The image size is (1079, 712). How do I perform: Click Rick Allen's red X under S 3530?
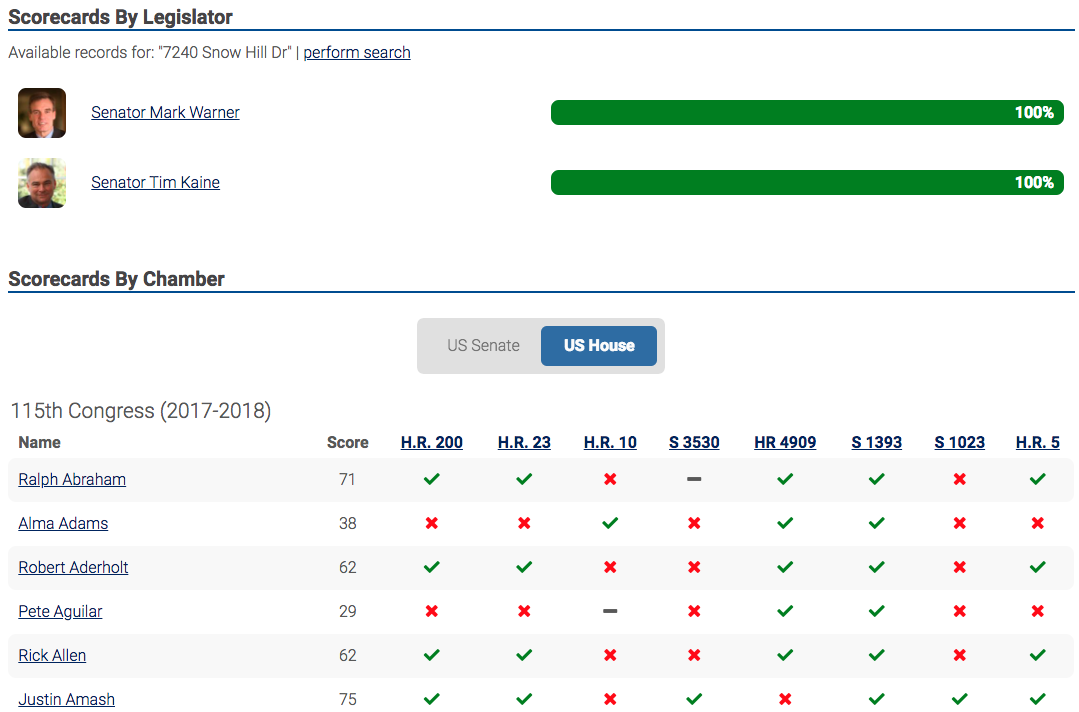click(x=694, y=655)
